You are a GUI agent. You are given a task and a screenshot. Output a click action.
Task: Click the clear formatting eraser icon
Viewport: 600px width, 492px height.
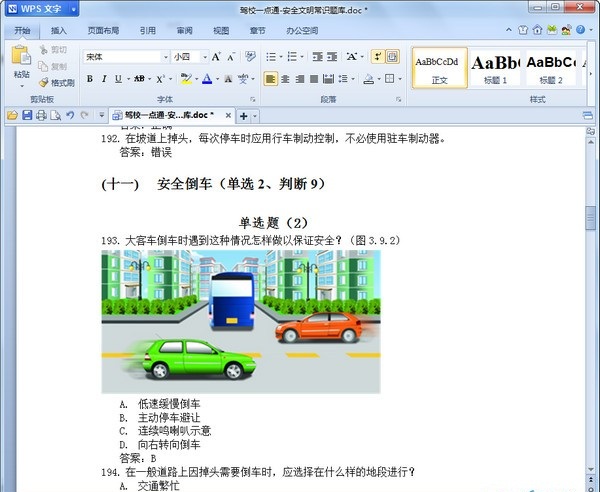[x=250, y=57]
